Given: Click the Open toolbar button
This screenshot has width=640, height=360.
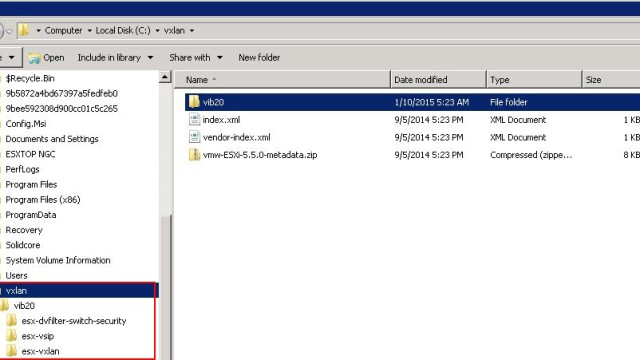Looking at the screenshot, I should [x=46, y=58].
